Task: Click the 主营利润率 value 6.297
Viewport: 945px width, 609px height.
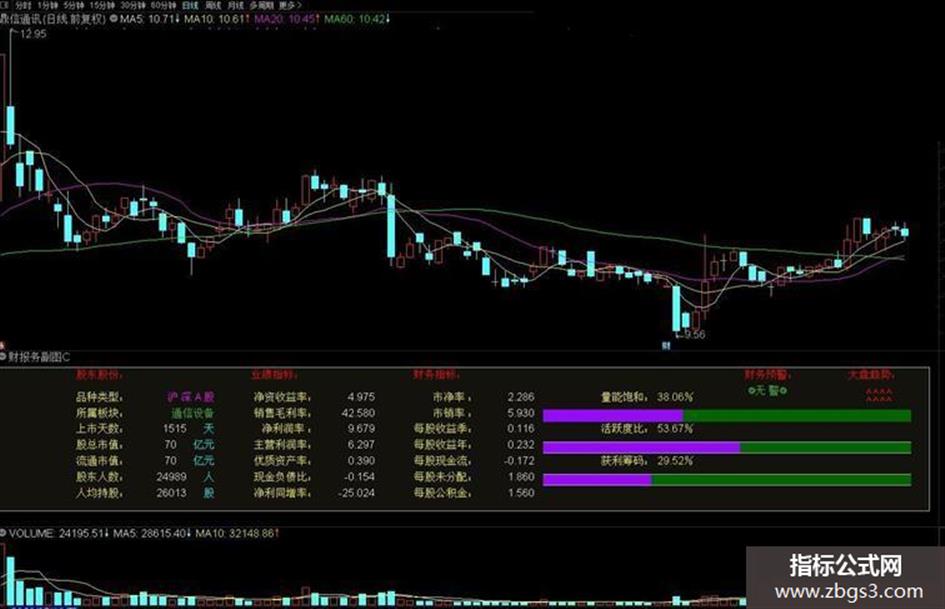Action: pos(361,444)
